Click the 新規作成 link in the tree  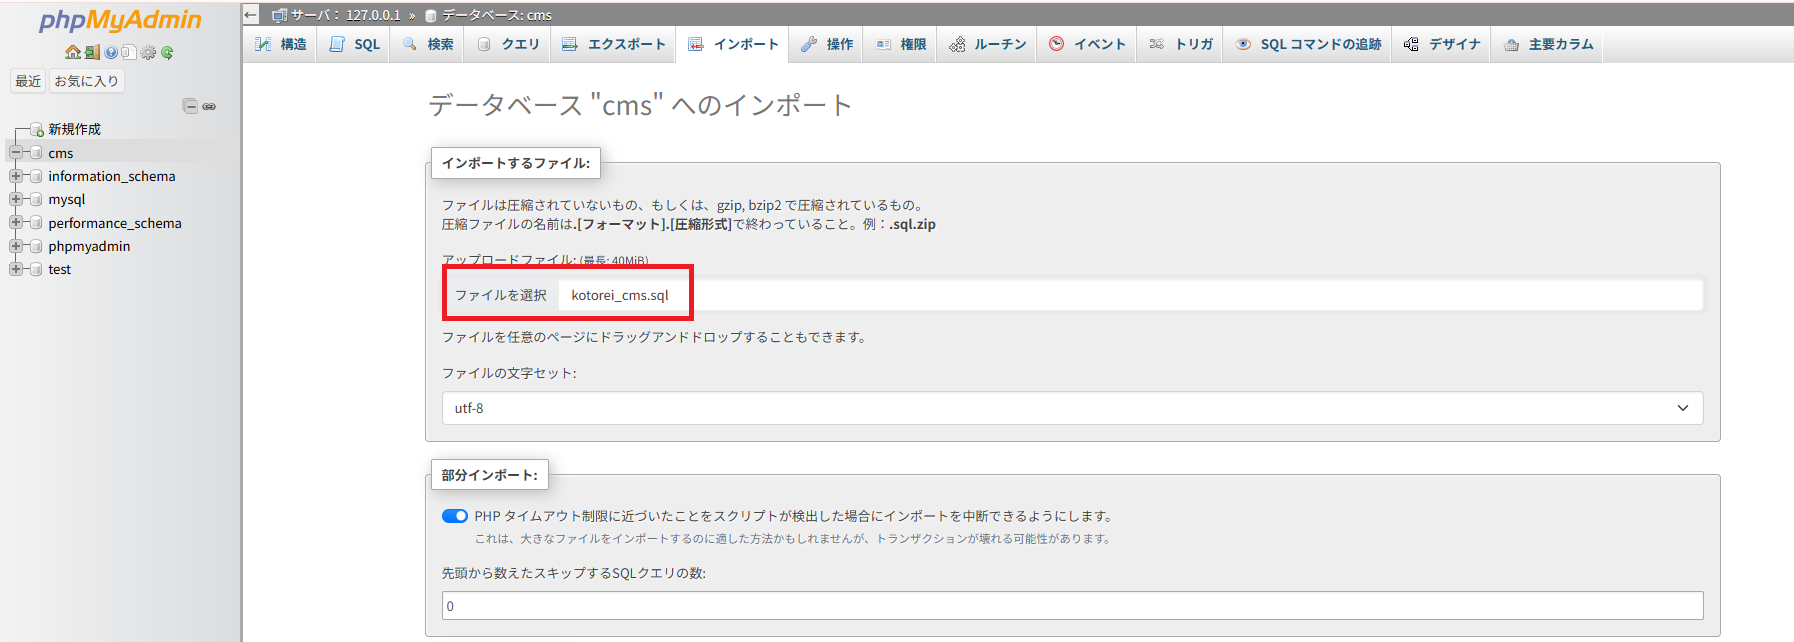(74, 129)
